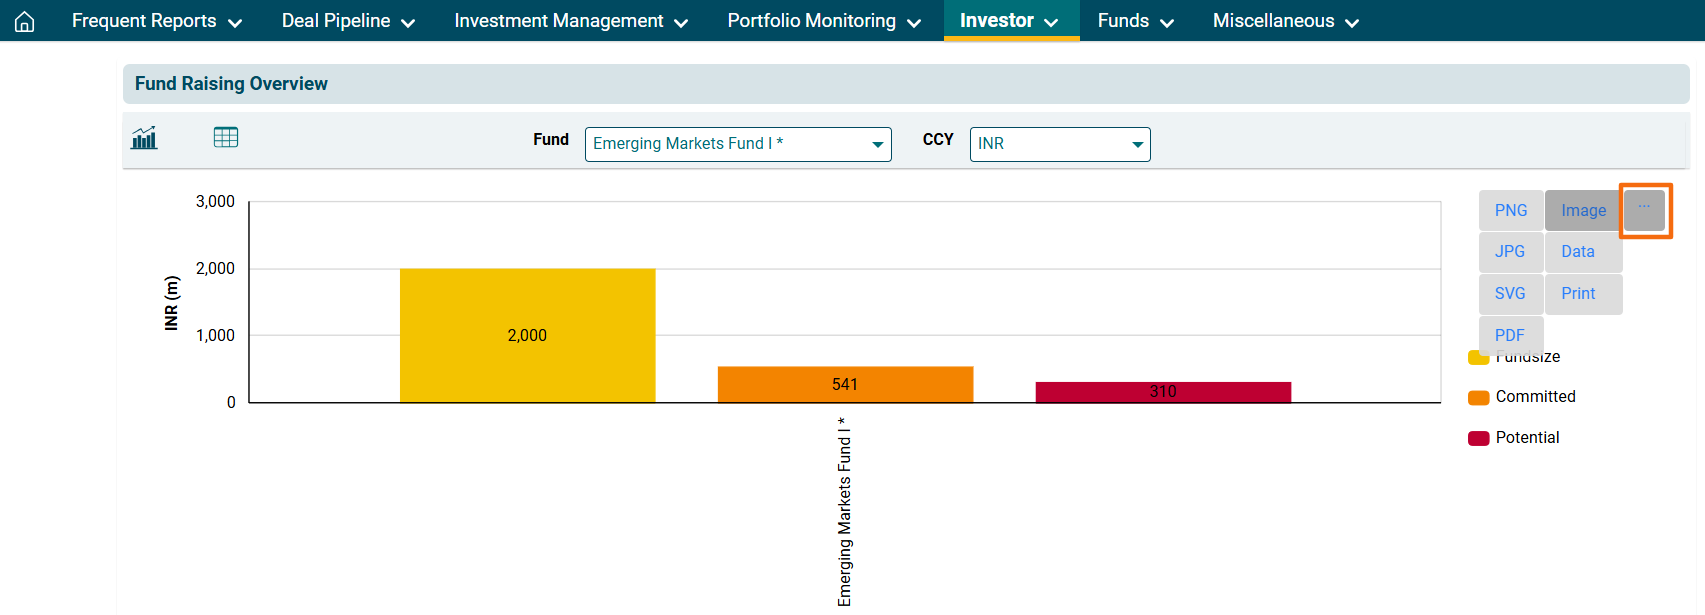This screenshot has width=1705, height=615.
Task: Export chart as JPG
Action: click(x=1510, y=252)
